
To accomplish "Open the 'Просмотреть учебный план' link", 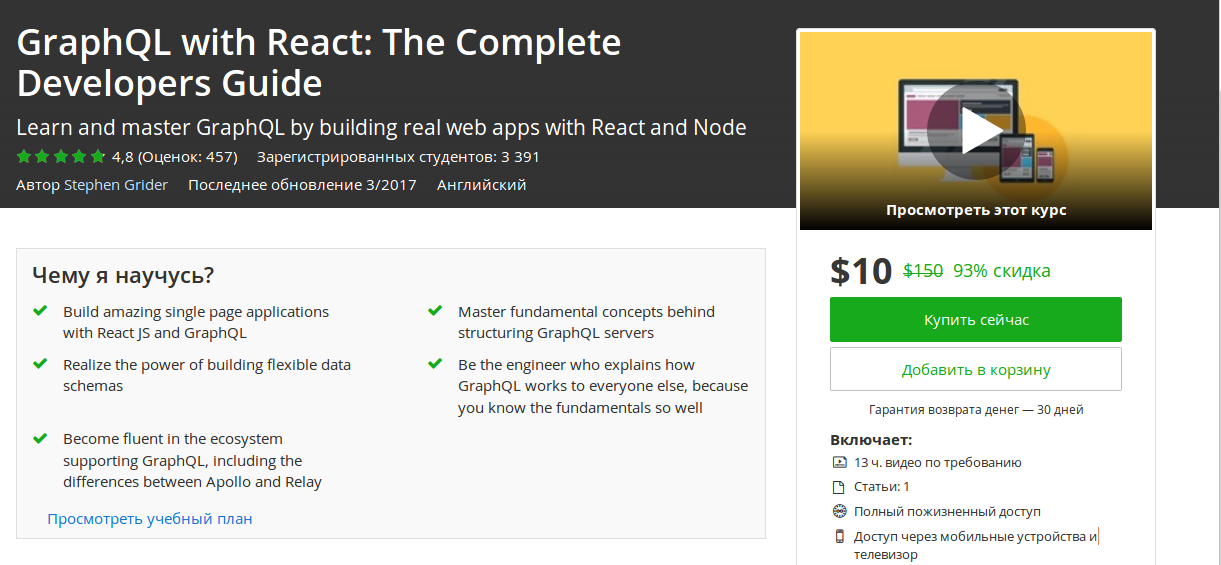I will (x=150, y=519).
